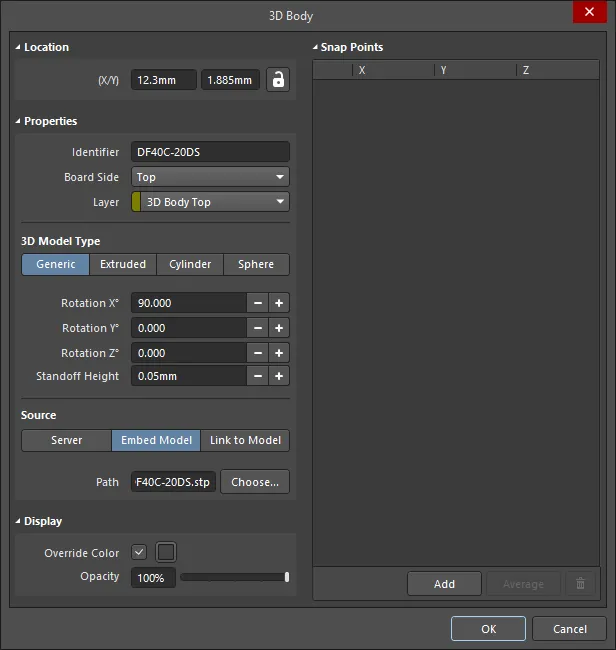Select the Generic 3D model type
Screen dimensions: 616x650
pyautogui.click(x=56, y=264)
